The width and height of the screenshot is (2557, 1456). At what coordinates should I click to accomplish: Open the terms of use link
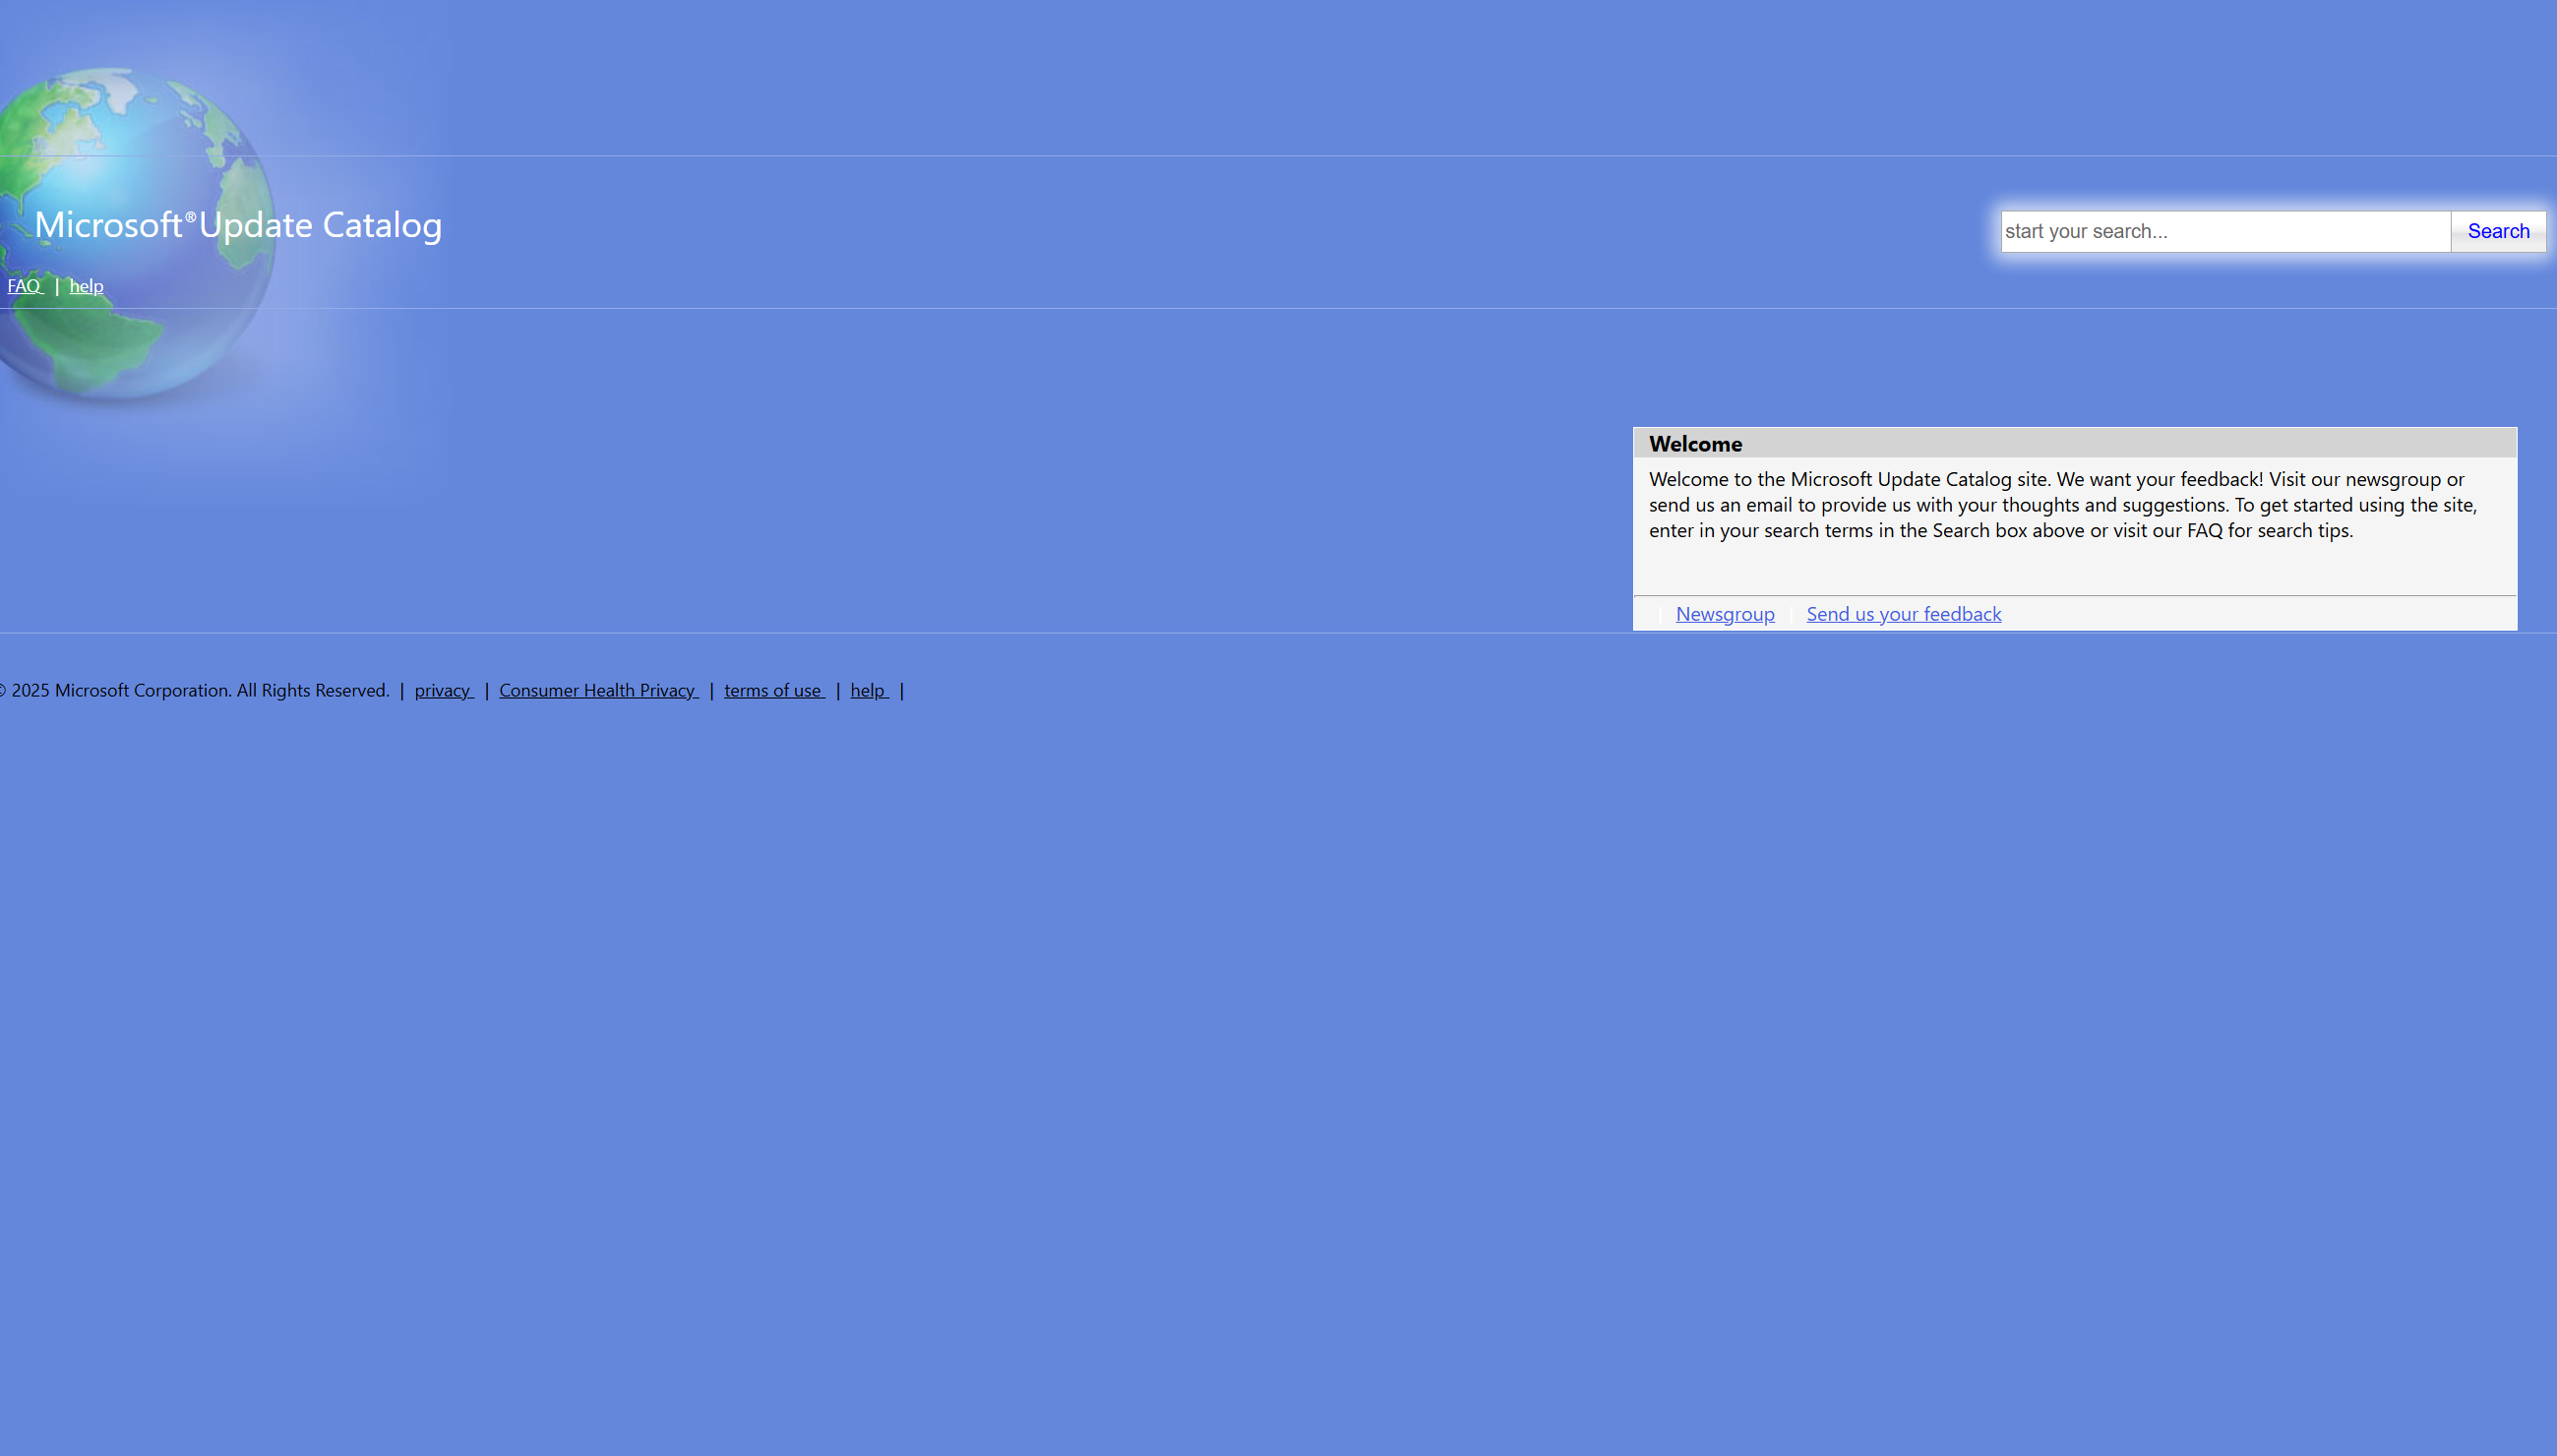click(773, 691)
